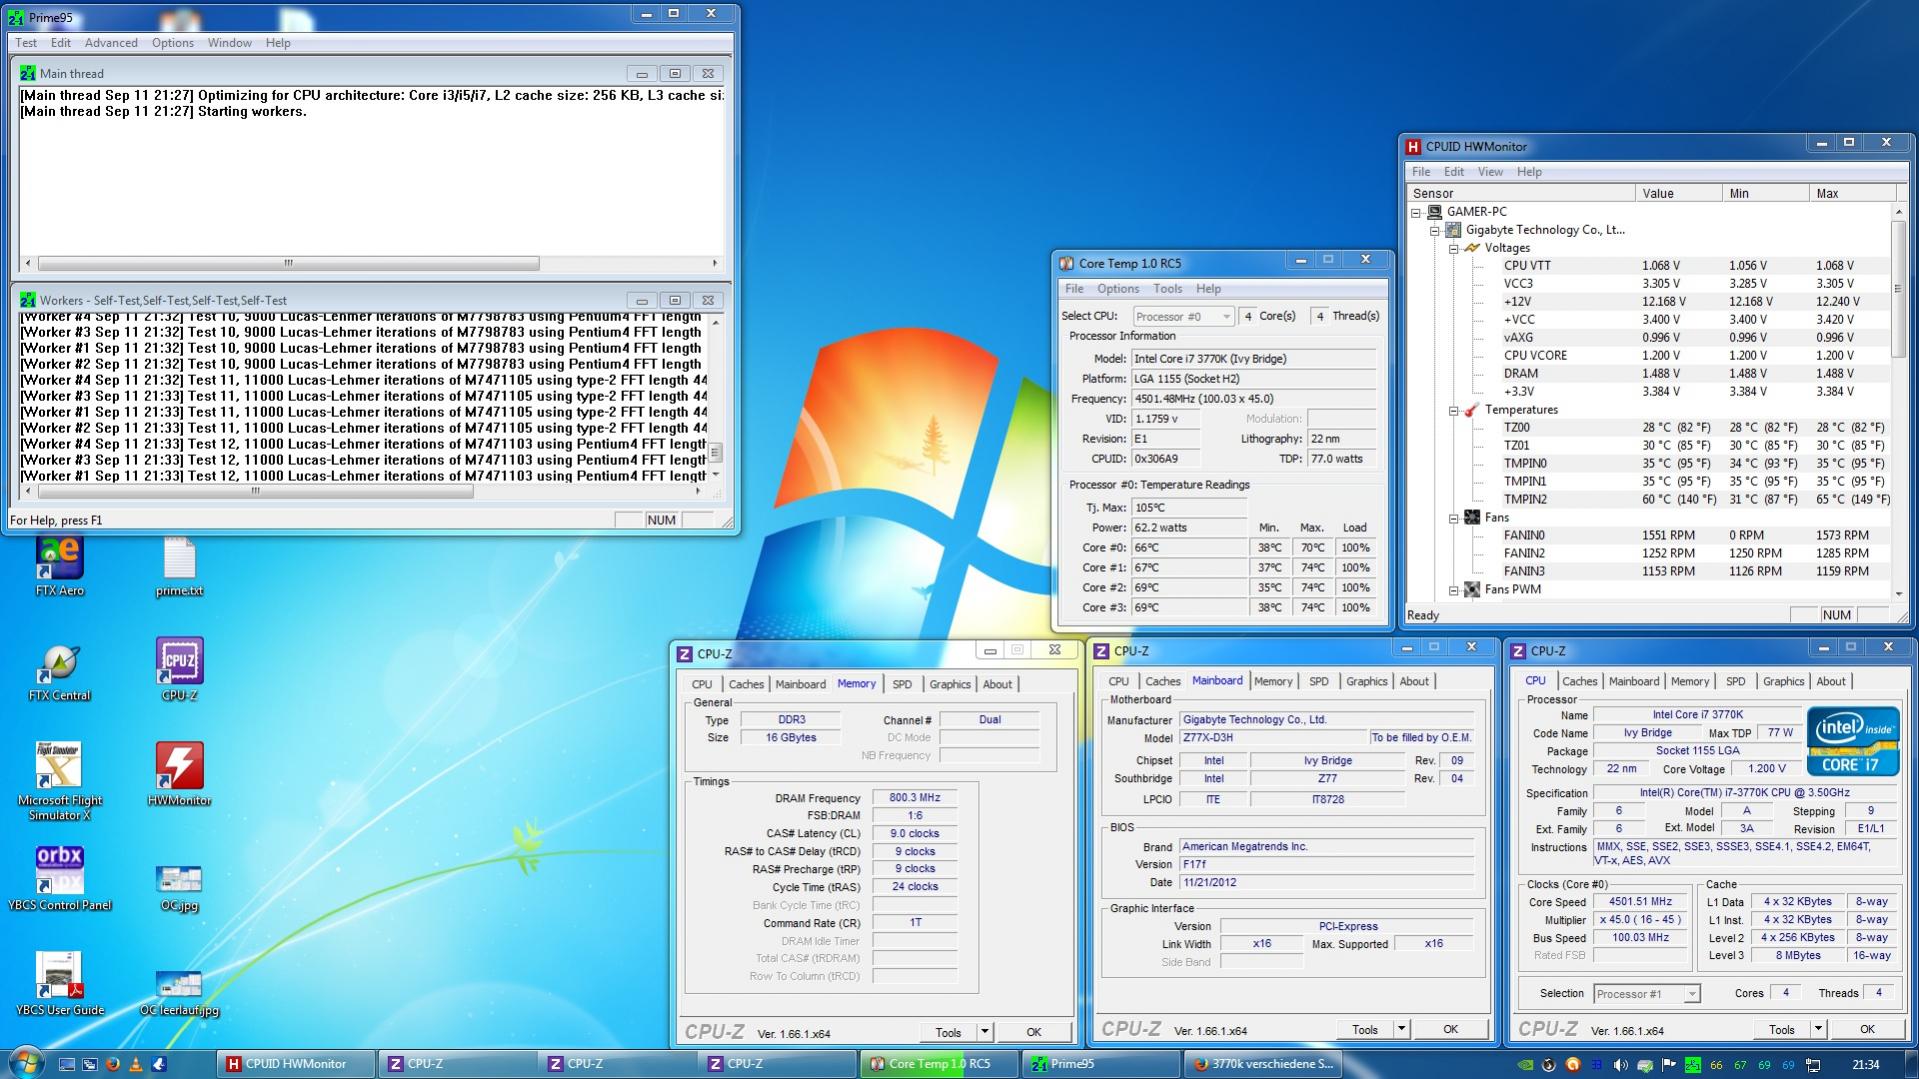Switch to SPD tab in CPU-Z Memory window
Screen dimensions: 1919x1079
(x=902, y=685)
